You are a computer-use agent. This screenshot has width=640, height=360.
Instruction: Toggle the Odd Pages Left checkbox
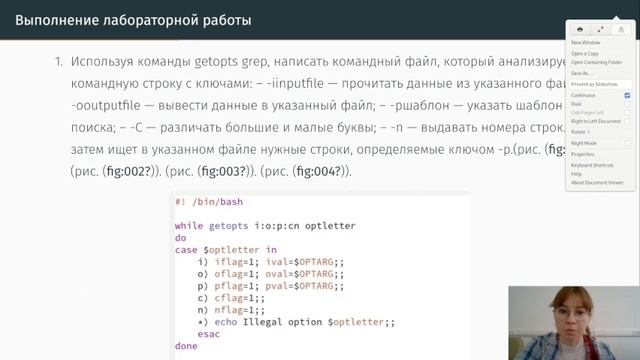(627, 113)
